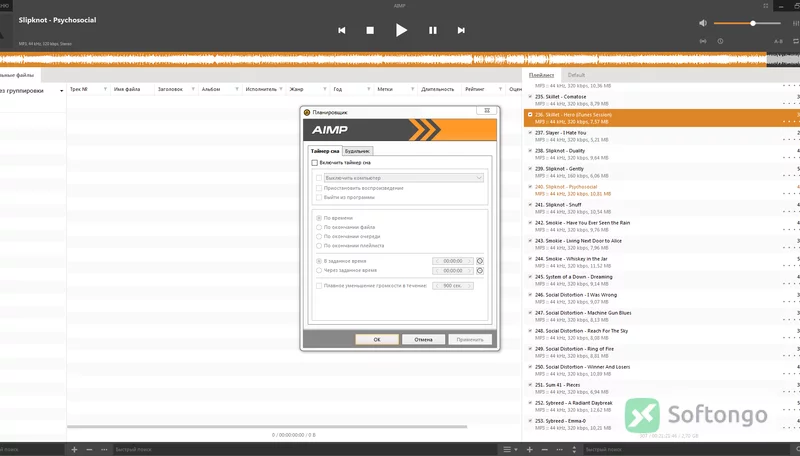Tick the 'Приостановить воспроизведение' checkbox

(x=319, y=188)
